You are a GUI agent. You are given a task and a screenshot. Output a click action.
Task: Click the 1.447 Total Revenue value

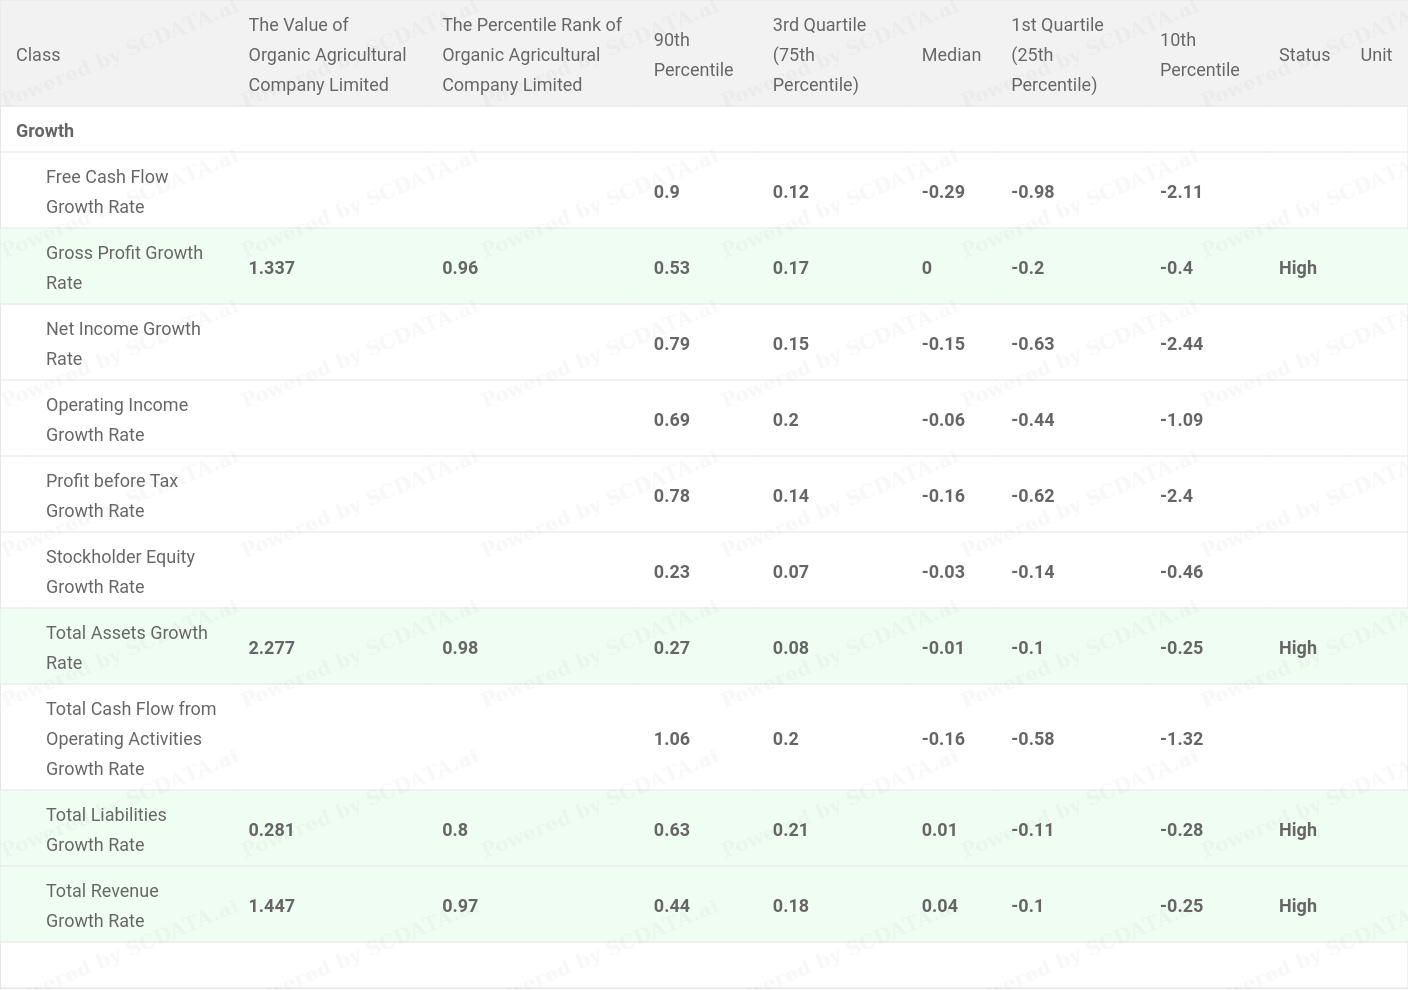271,906
